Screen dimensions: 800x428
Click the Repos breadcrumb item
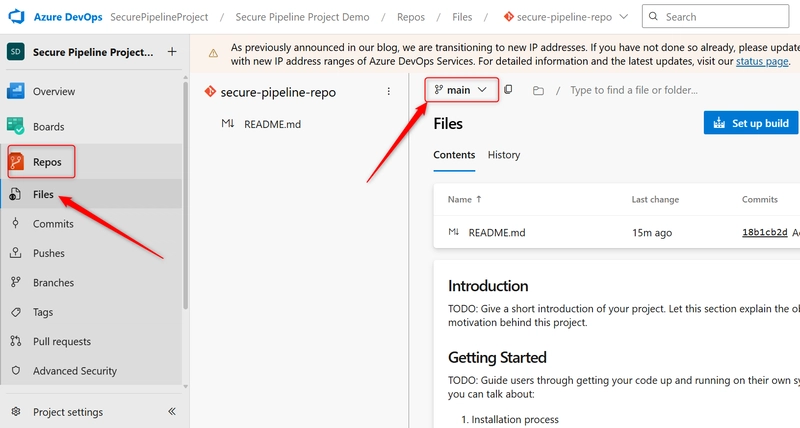(411, 17)
